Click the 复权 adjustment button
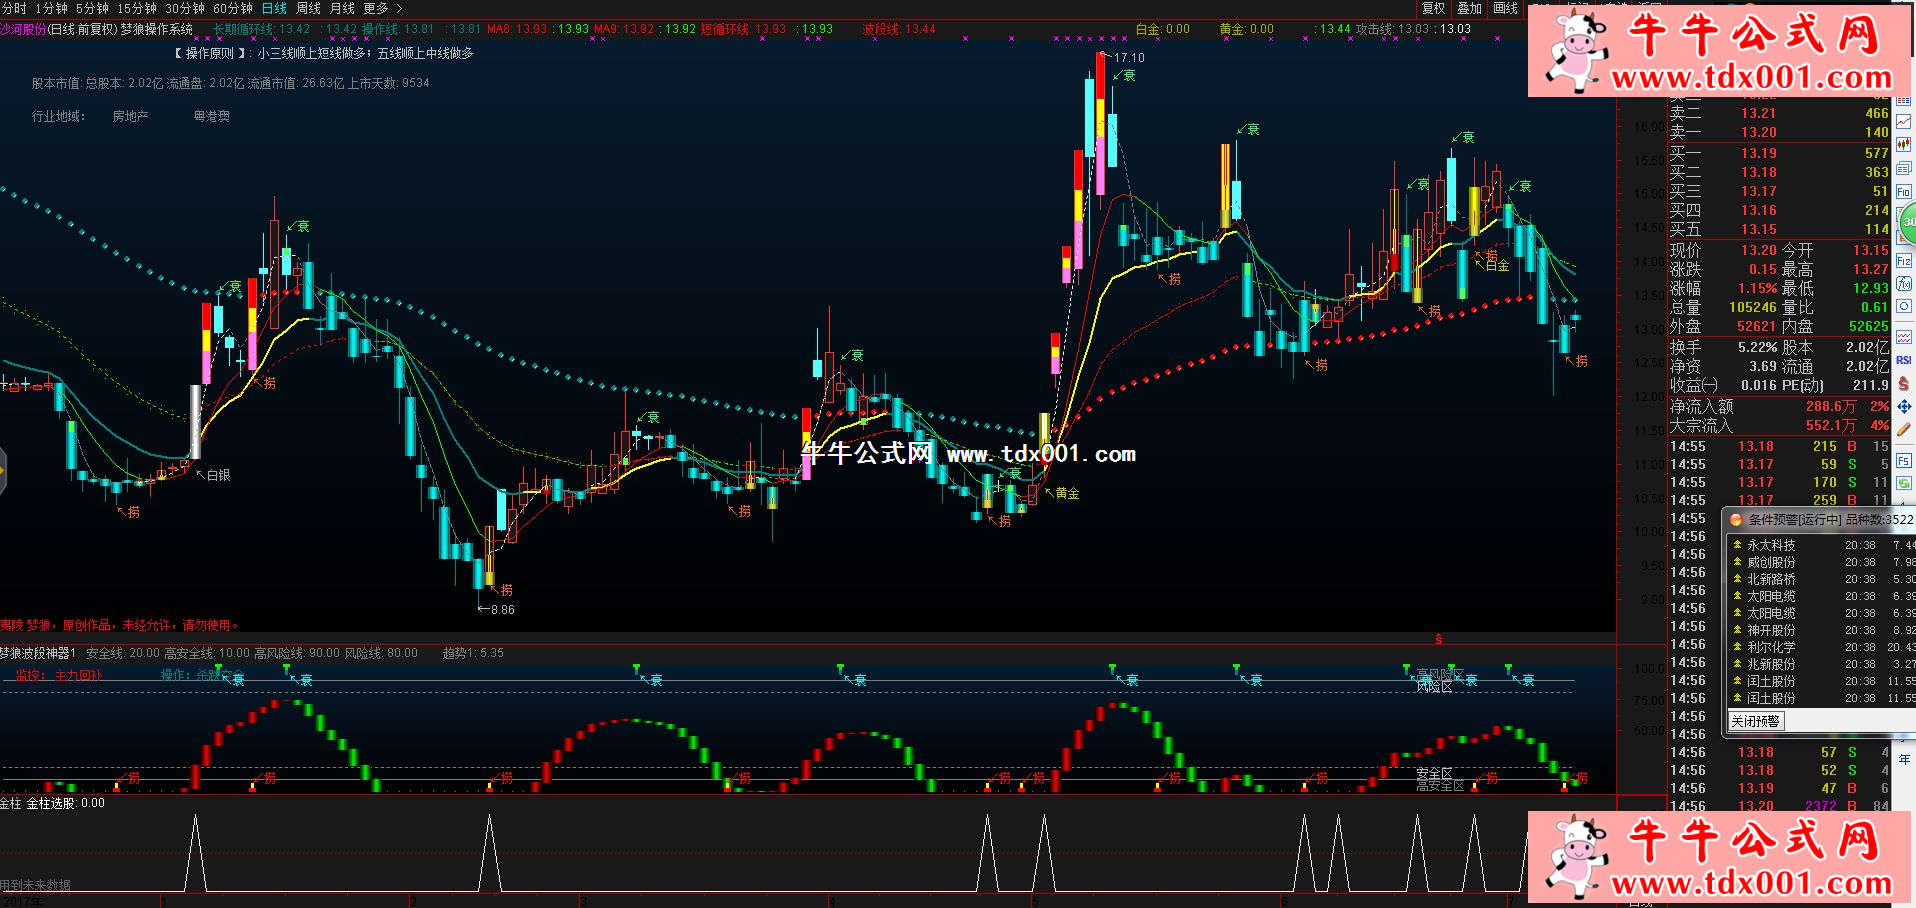 pos(1433,8)
